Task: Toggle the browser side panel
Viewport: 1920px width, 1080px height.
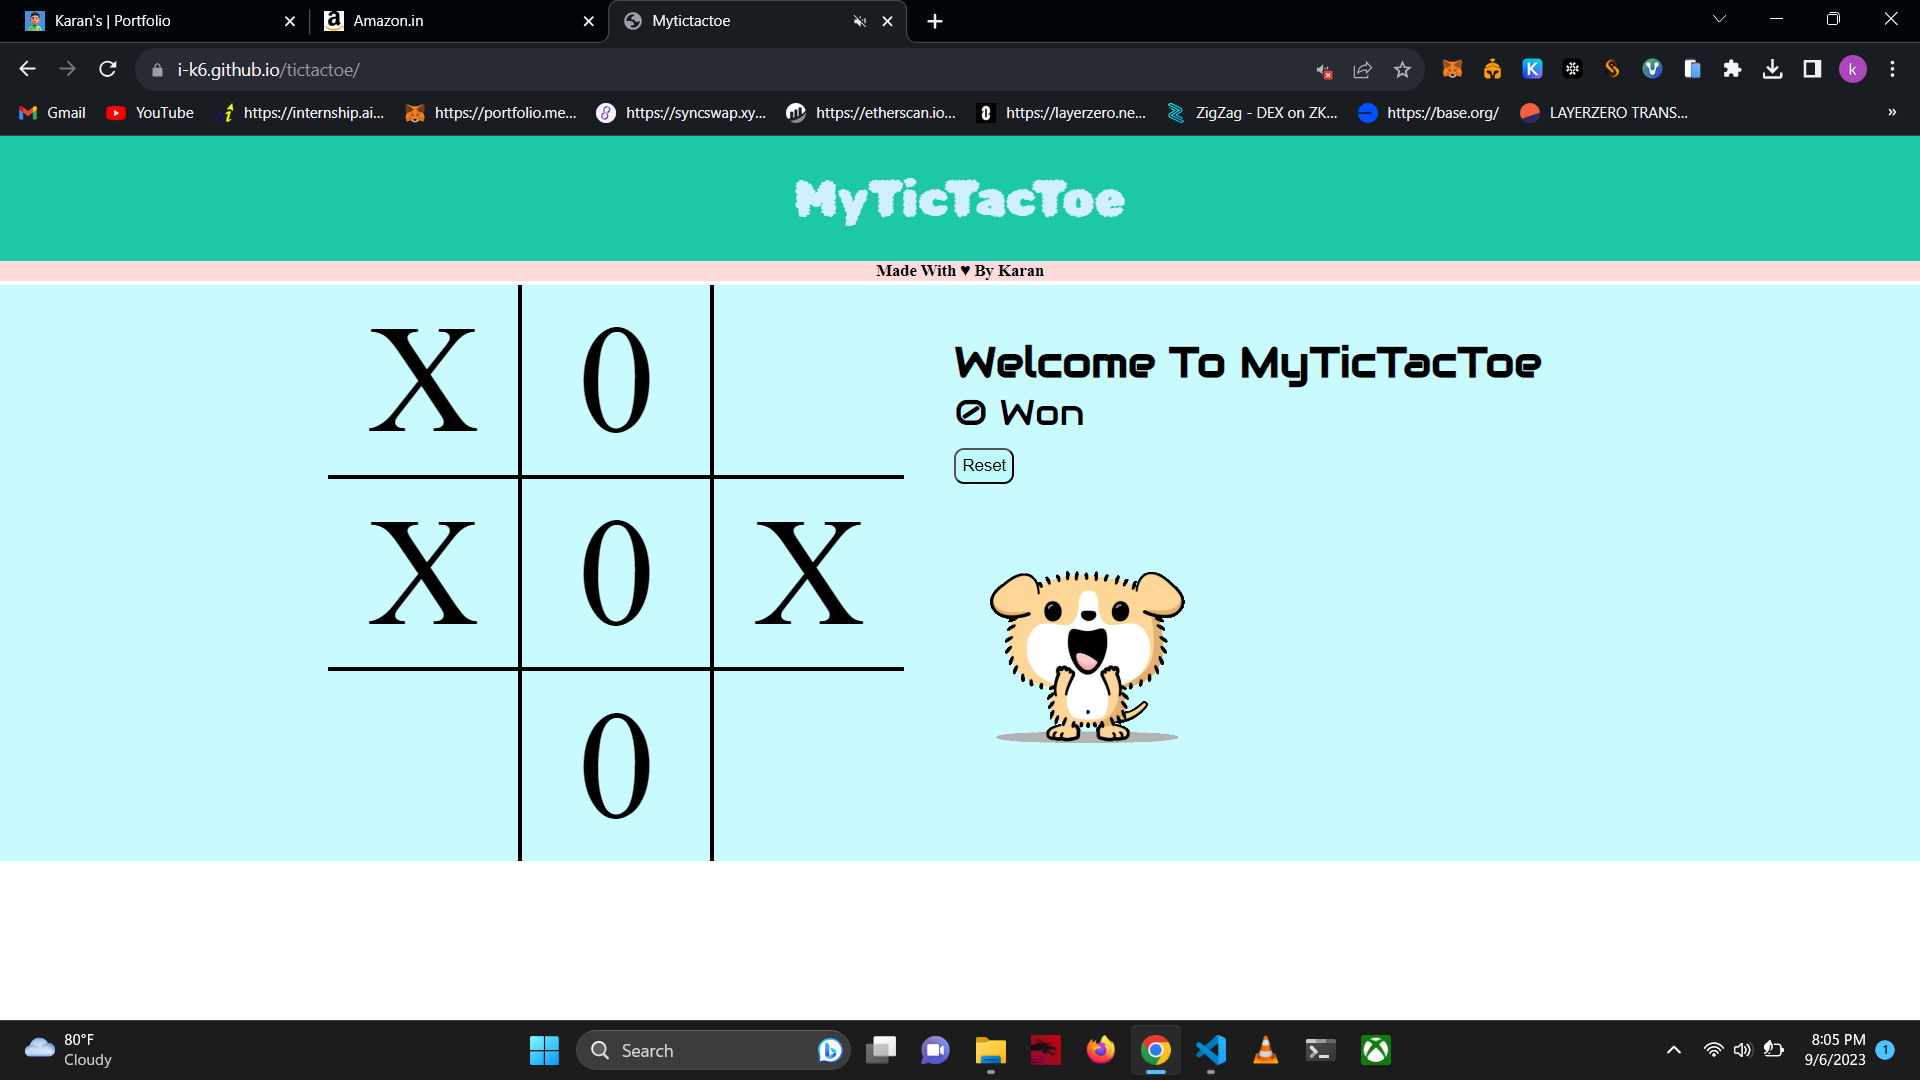Action: (1812, 69)
